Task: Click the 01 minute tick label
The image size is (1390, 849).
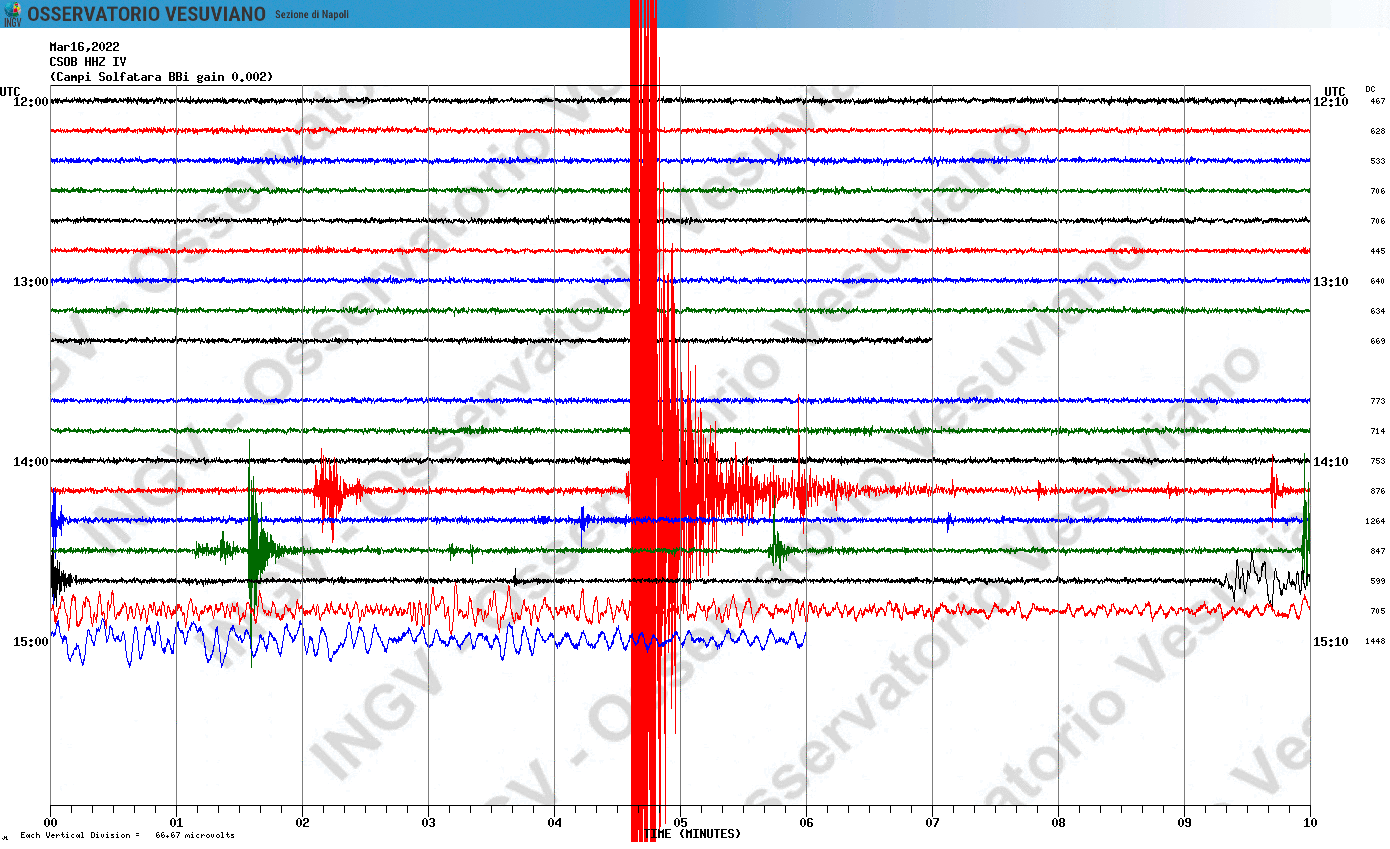Action: 176,823
